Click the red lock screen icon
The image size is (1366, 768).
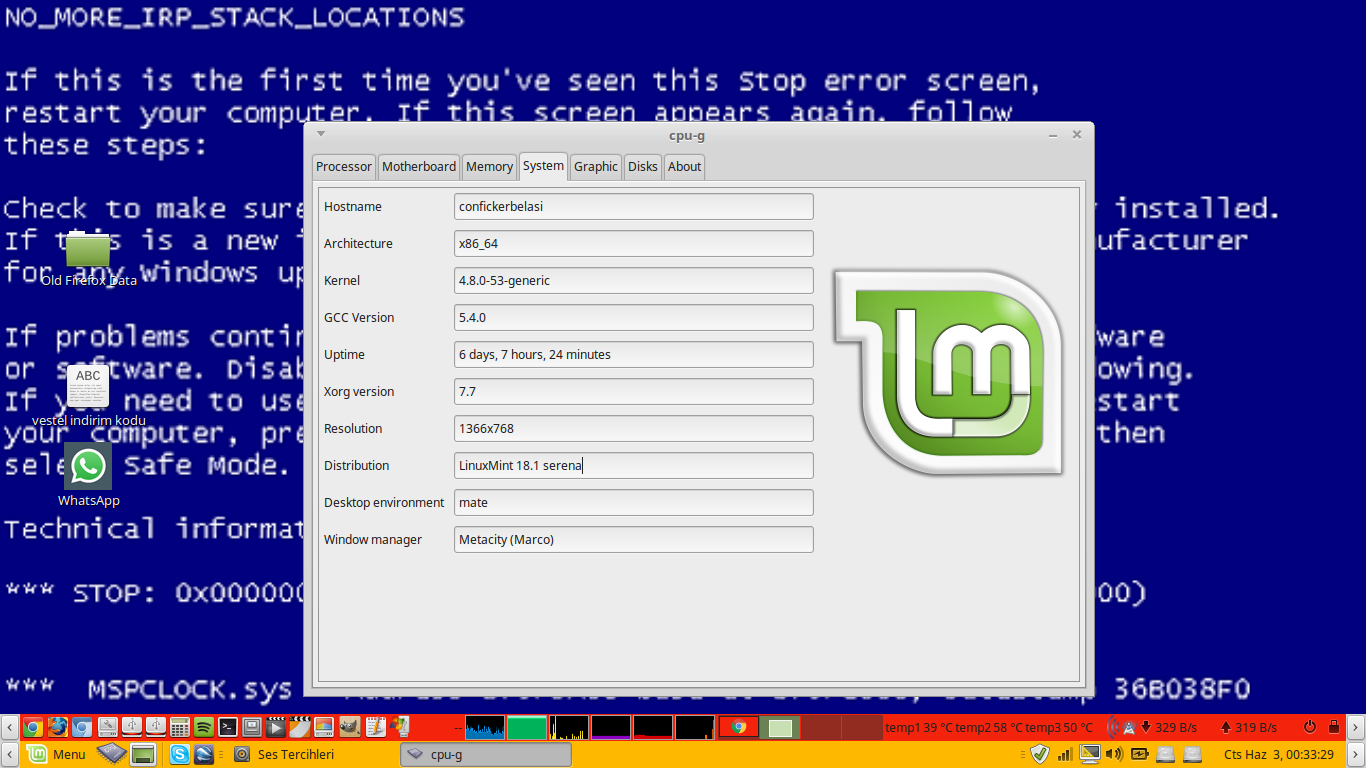[x=1334, y=727]
